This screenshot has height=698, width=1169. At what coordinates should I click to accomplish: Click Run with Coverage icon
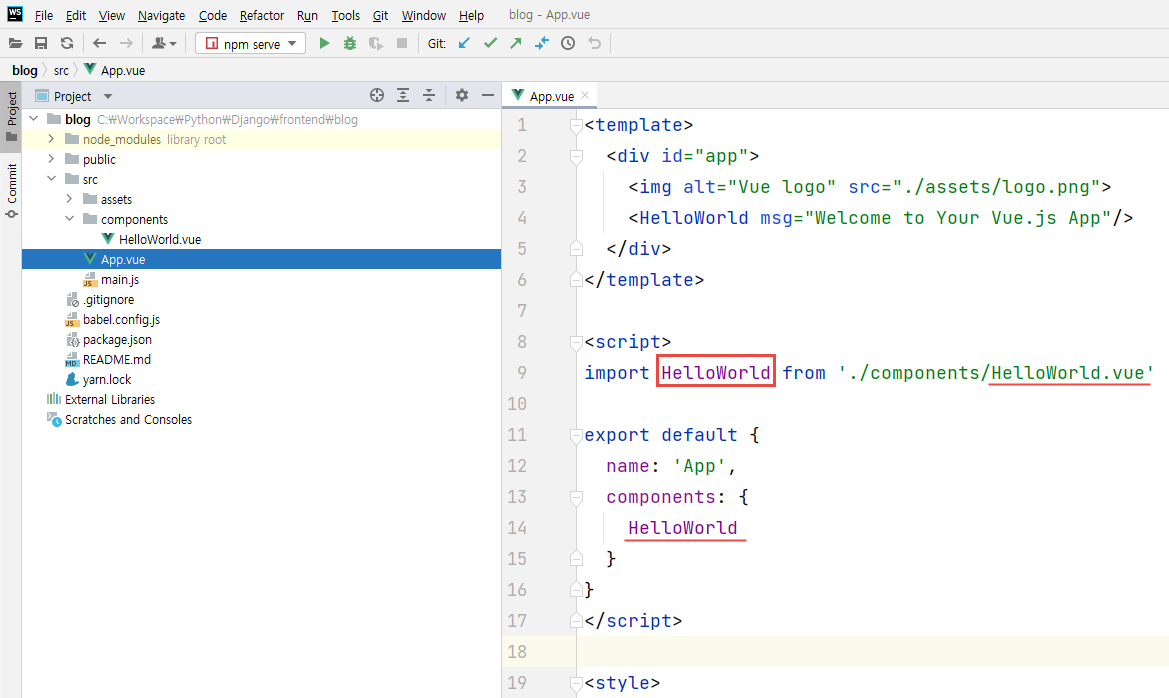(x=376, y=43)
